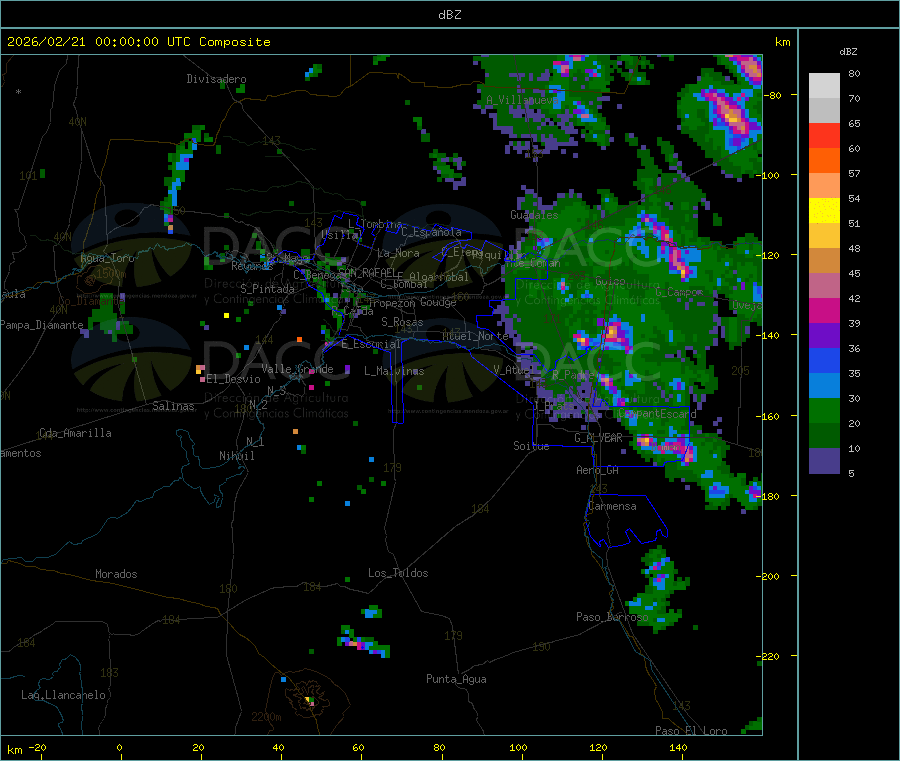The width and height of the screenshot is (900, 761).
Task: Click the Punta_Agua location label
Action: coord(456,680)
